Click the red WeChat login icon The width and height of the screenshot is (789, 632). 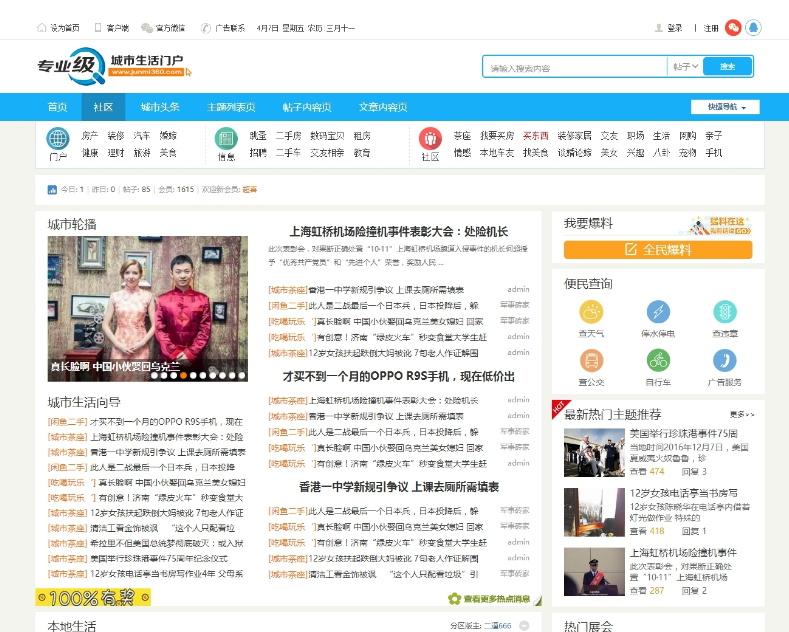(733, 28)
